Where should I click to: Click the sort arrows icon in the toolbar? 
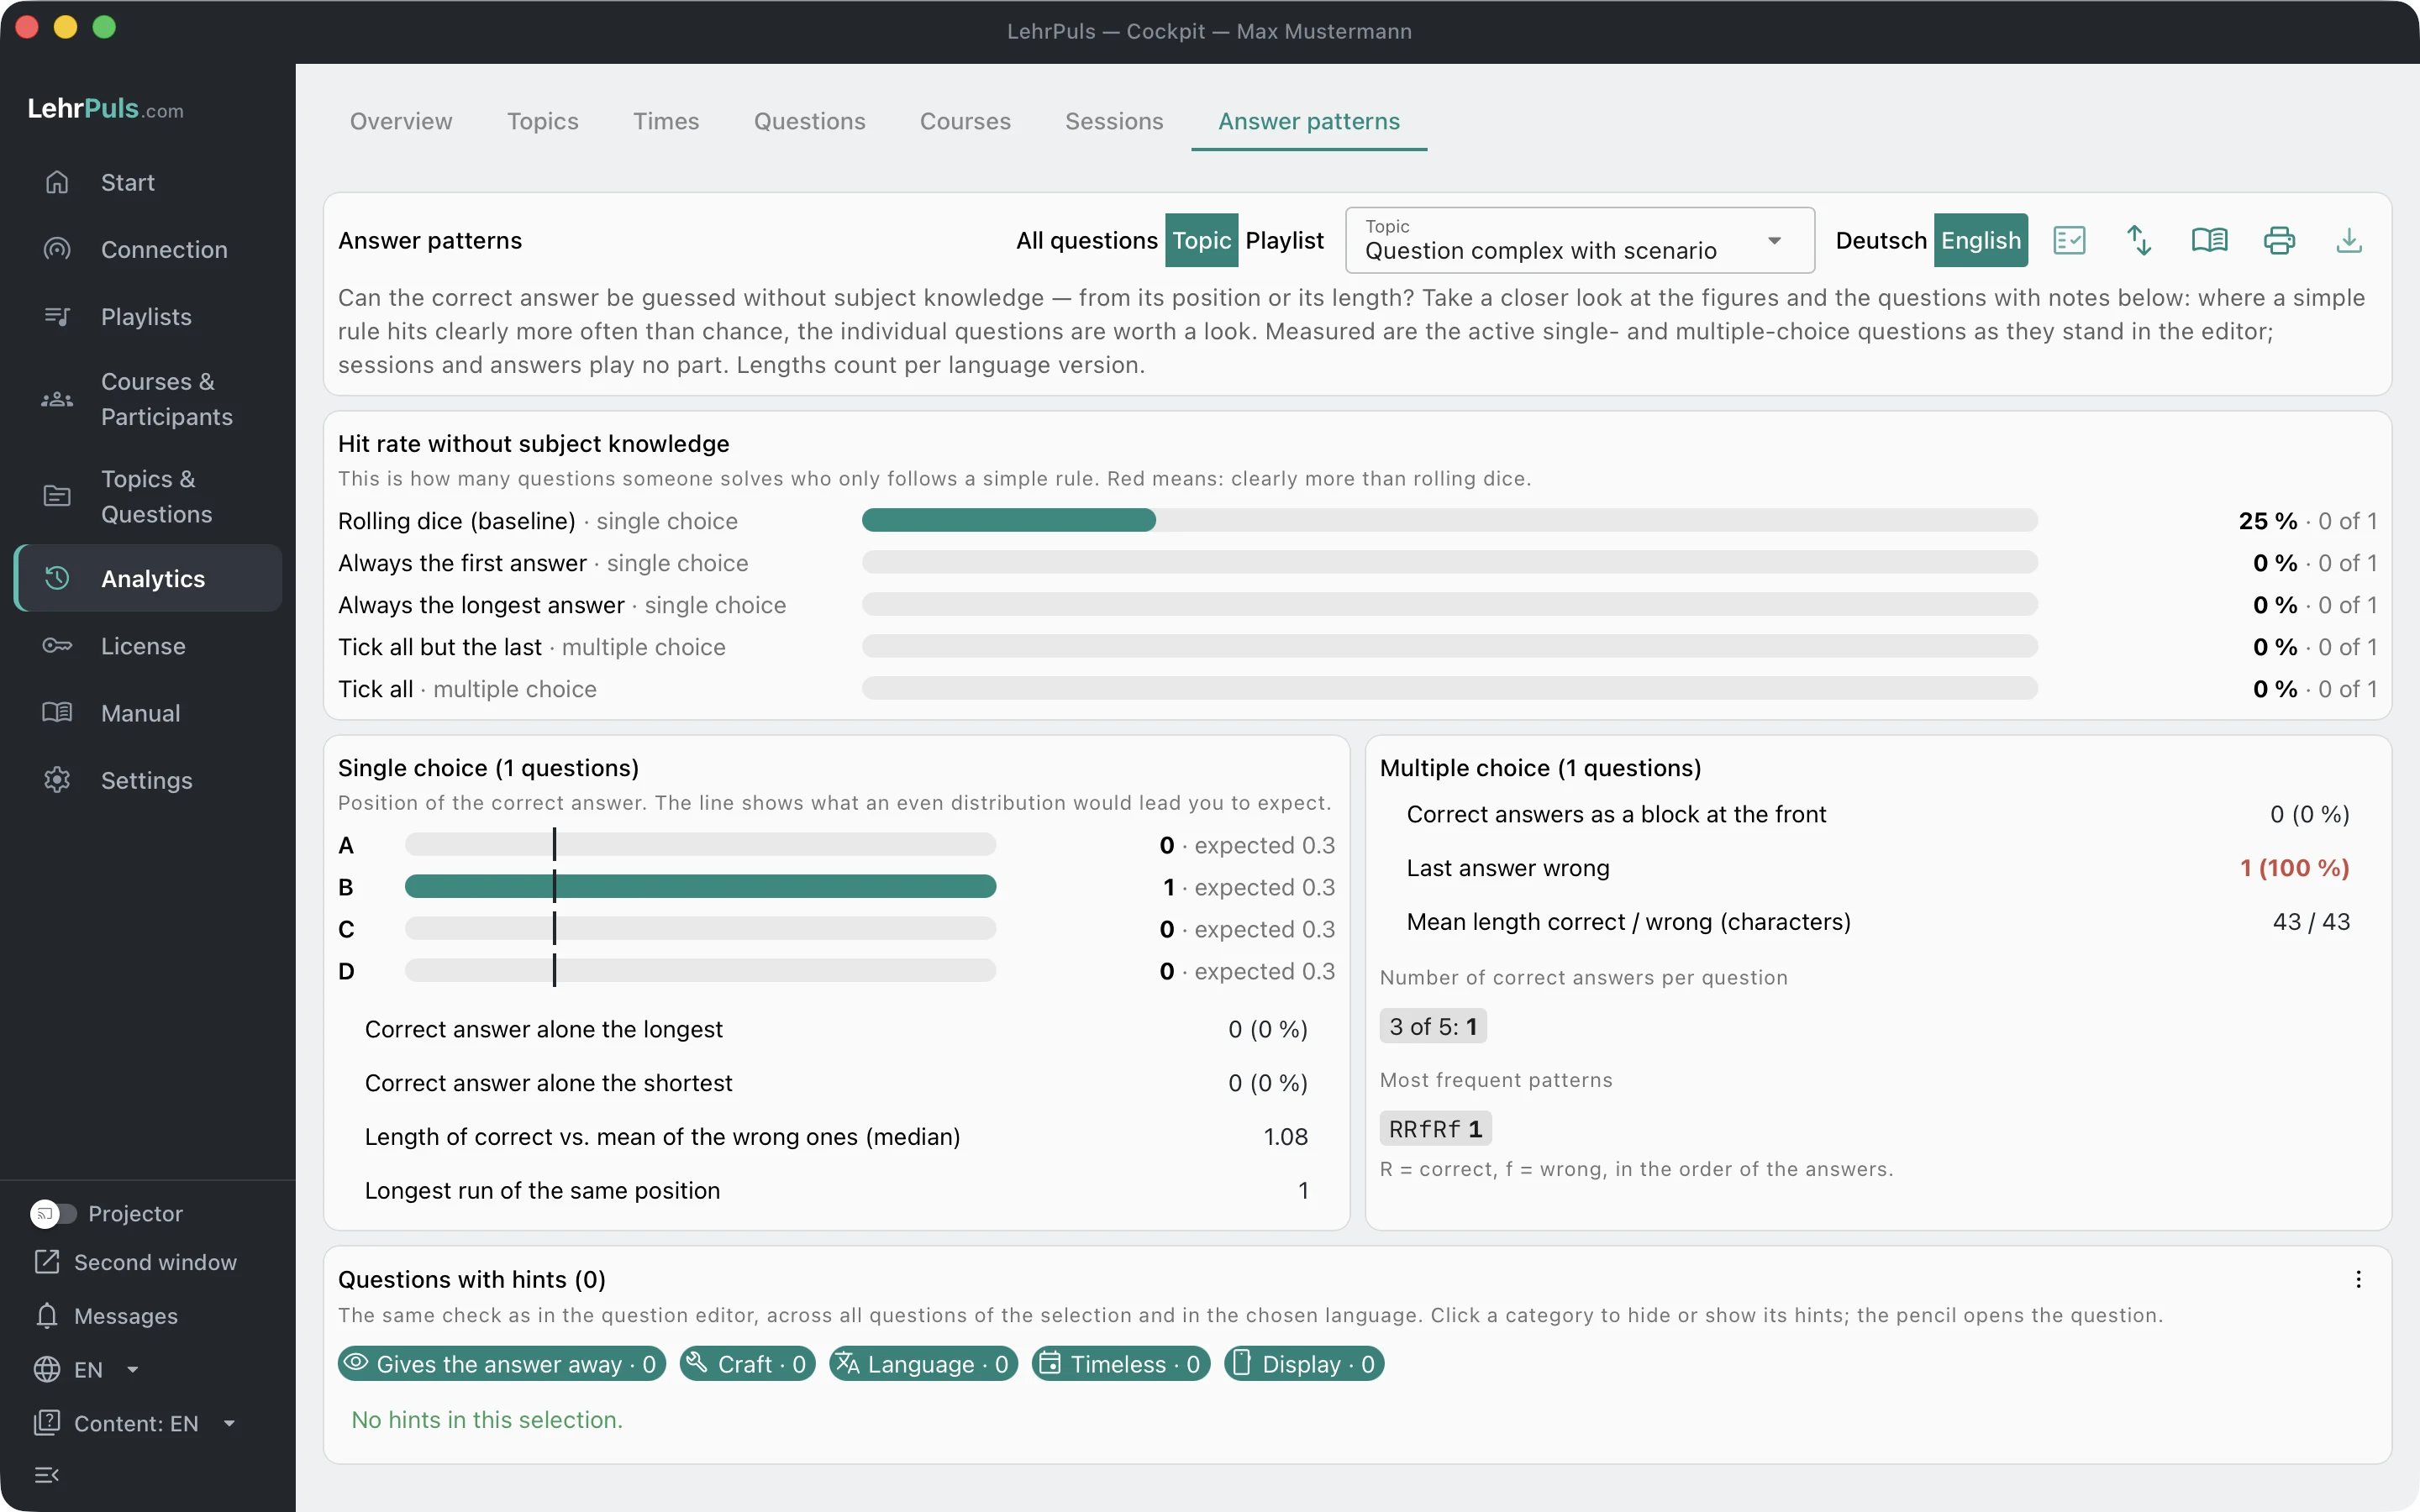click(x=2139, y=240)
